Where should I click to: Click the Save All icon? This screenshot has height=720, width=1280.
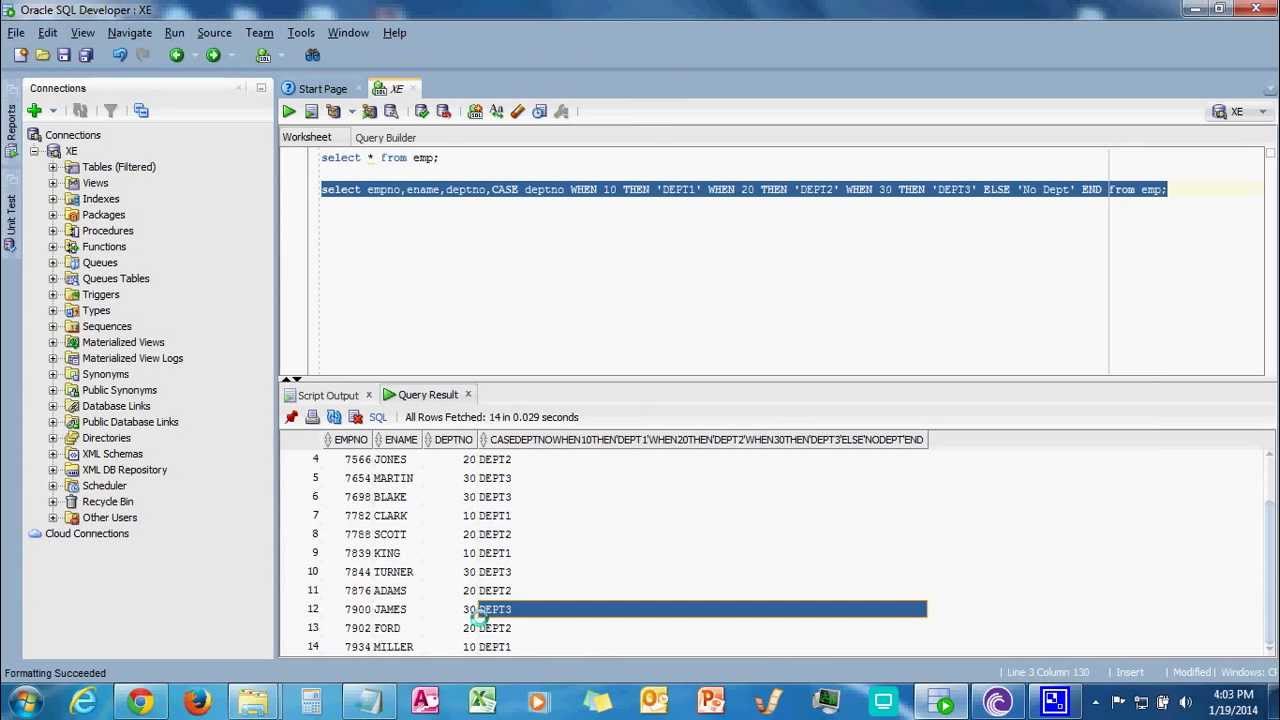click(x=86, y=55)
